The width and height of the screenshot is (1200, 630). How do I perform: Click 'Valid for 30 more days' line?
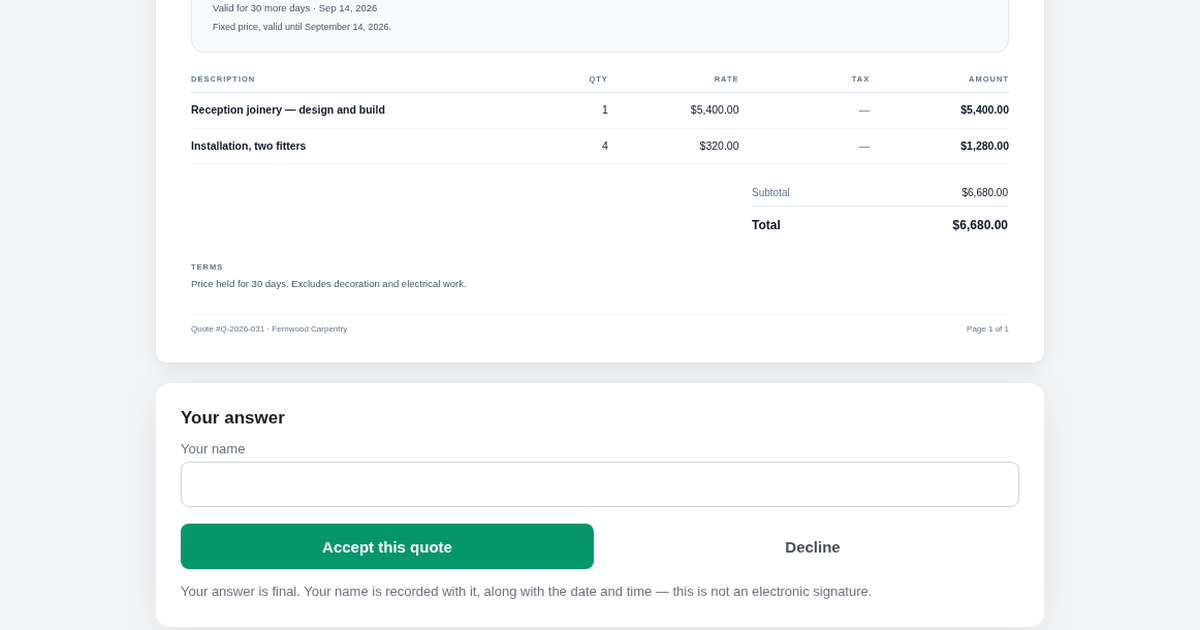tap(295, 8)
